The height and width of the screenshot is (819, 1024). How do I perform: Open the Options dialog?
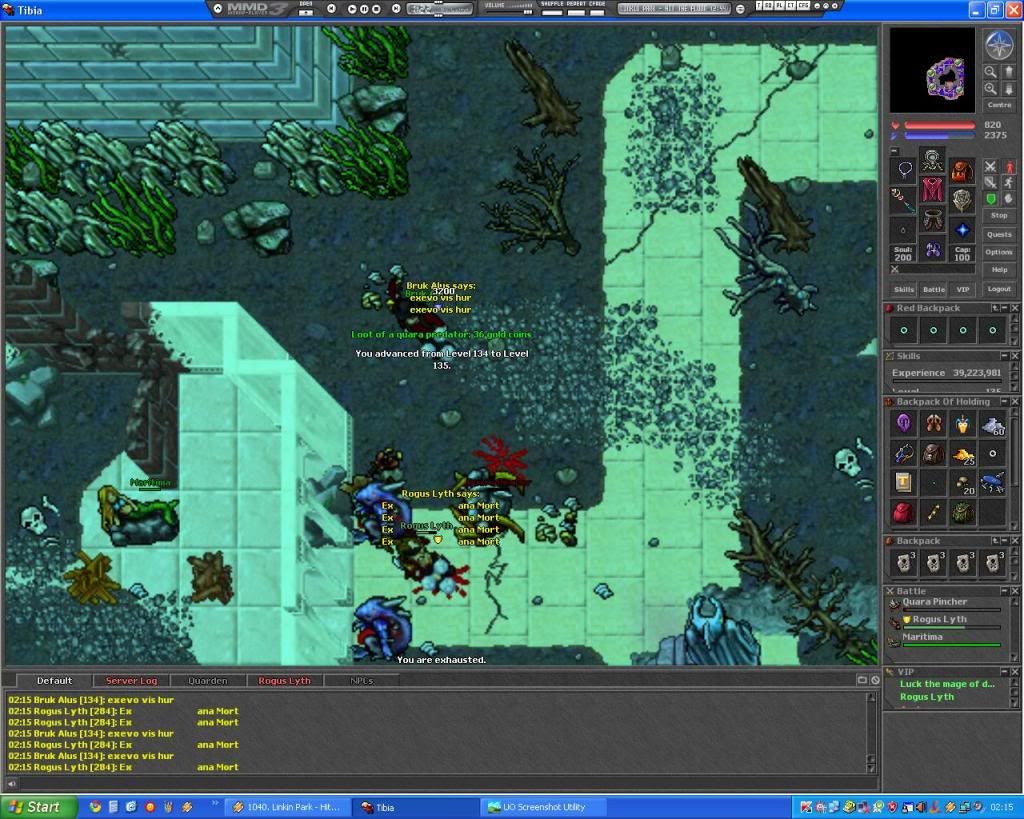point(999,252)
